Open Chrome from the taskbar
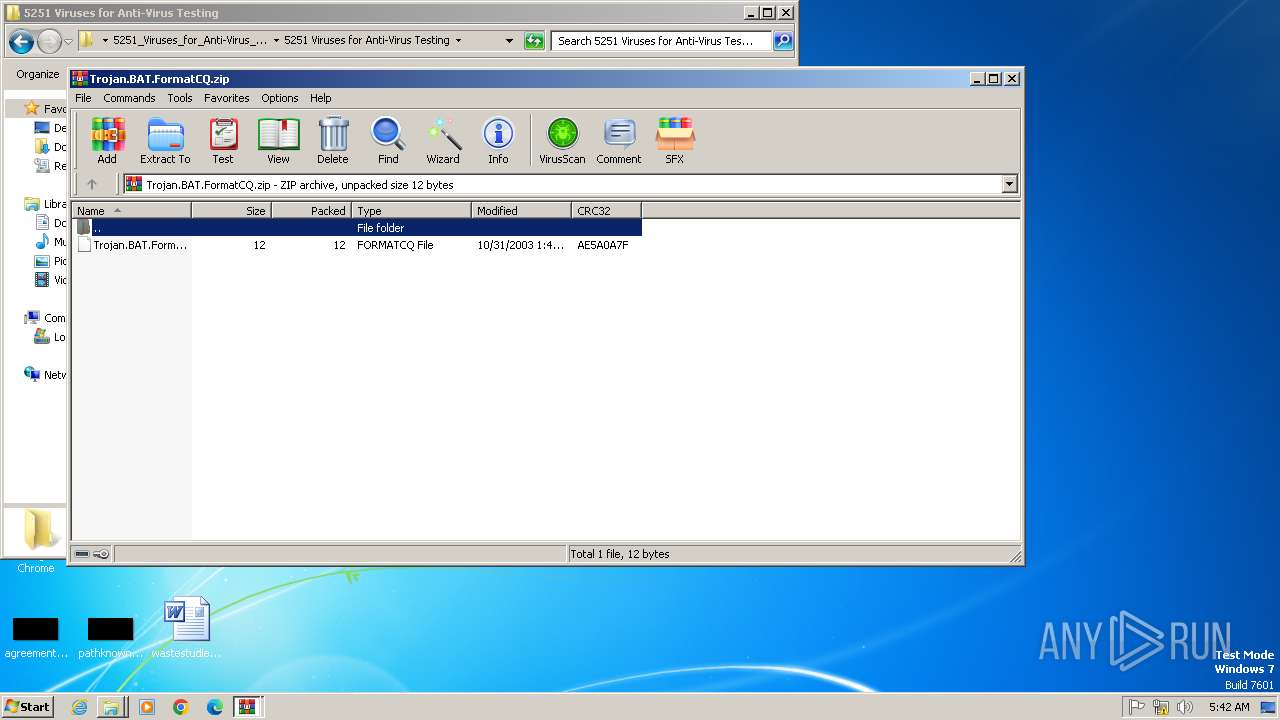This screenshot has width=1280, height=720. [x=181, y=707]
